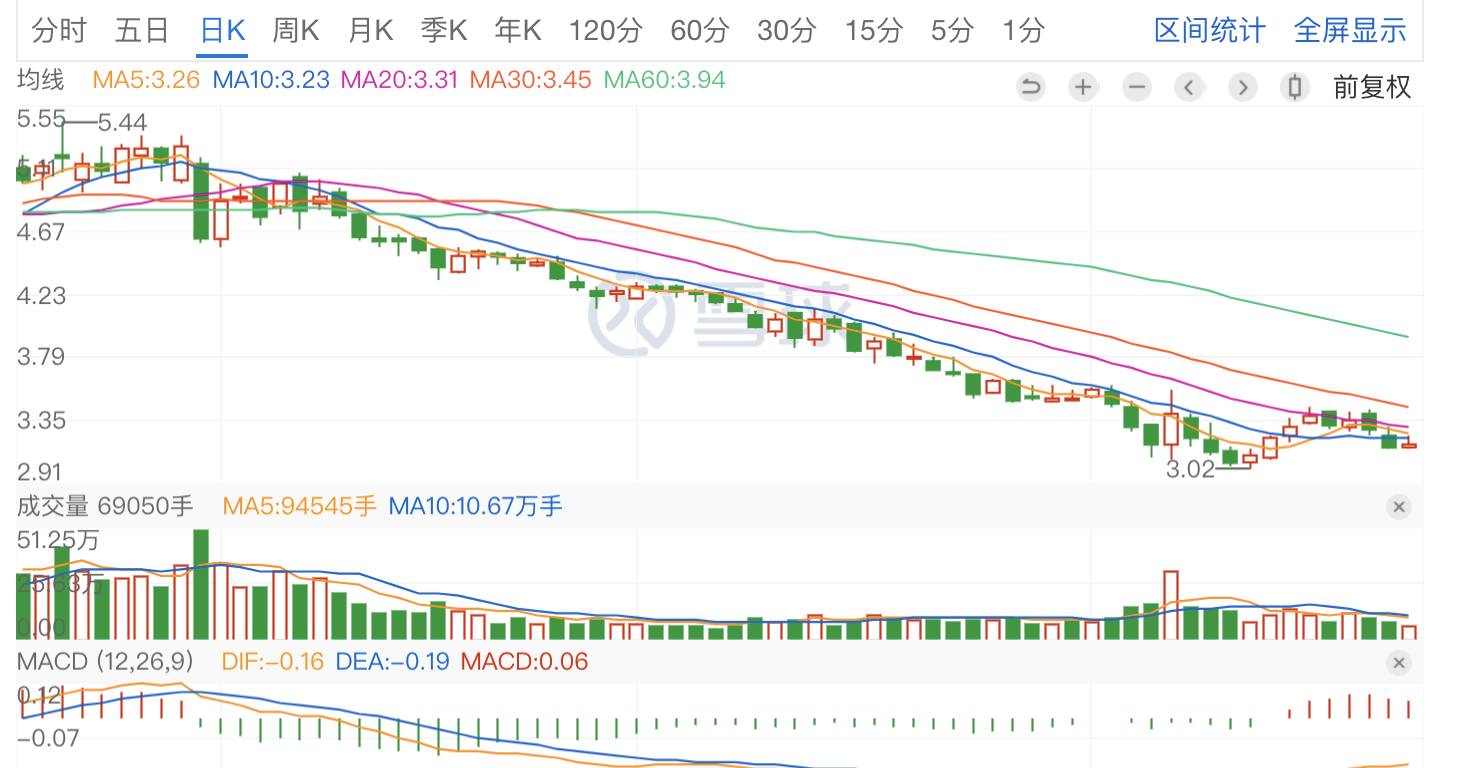Click the 成交量 69050手 label
The height and width of the screenshot is (768, 1458).
tap(105, 507)
